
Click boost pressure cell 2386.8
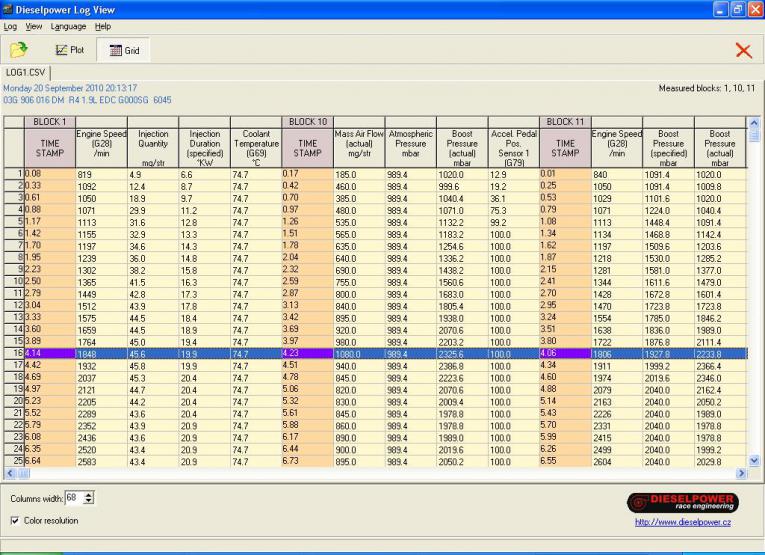coord(462,366)
